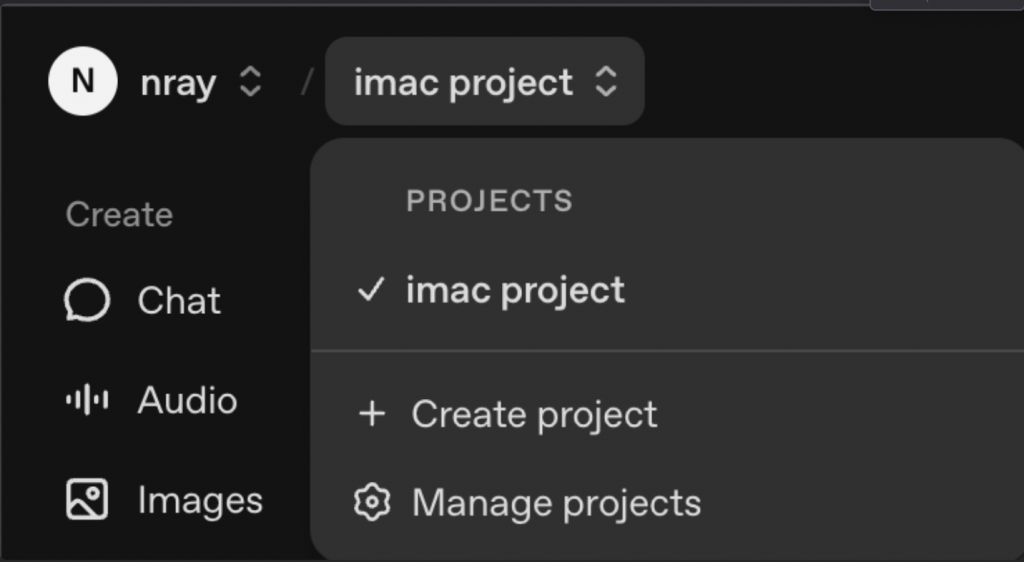Screen dimensions: 1024x562
Task: Click the Audio waveform icon
Action: click(x=87, y=400)
